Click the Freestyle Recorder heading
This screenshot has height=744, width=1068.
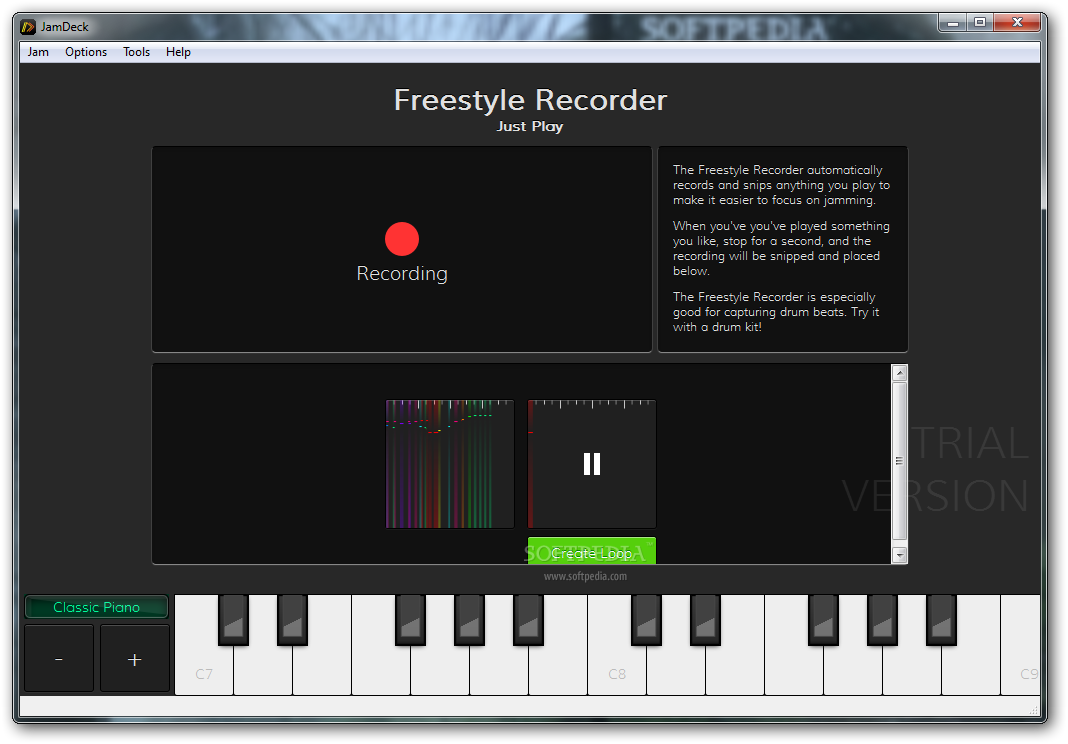coord(530,100)
